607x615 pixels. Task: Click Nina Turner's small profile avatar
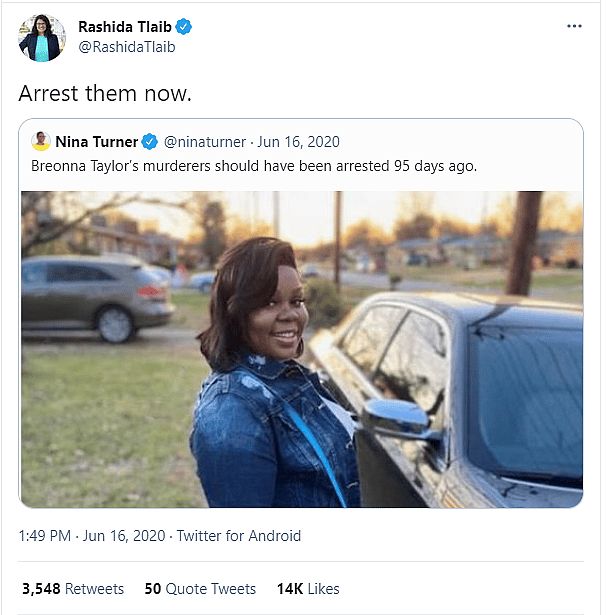click(x=41, y=141)
